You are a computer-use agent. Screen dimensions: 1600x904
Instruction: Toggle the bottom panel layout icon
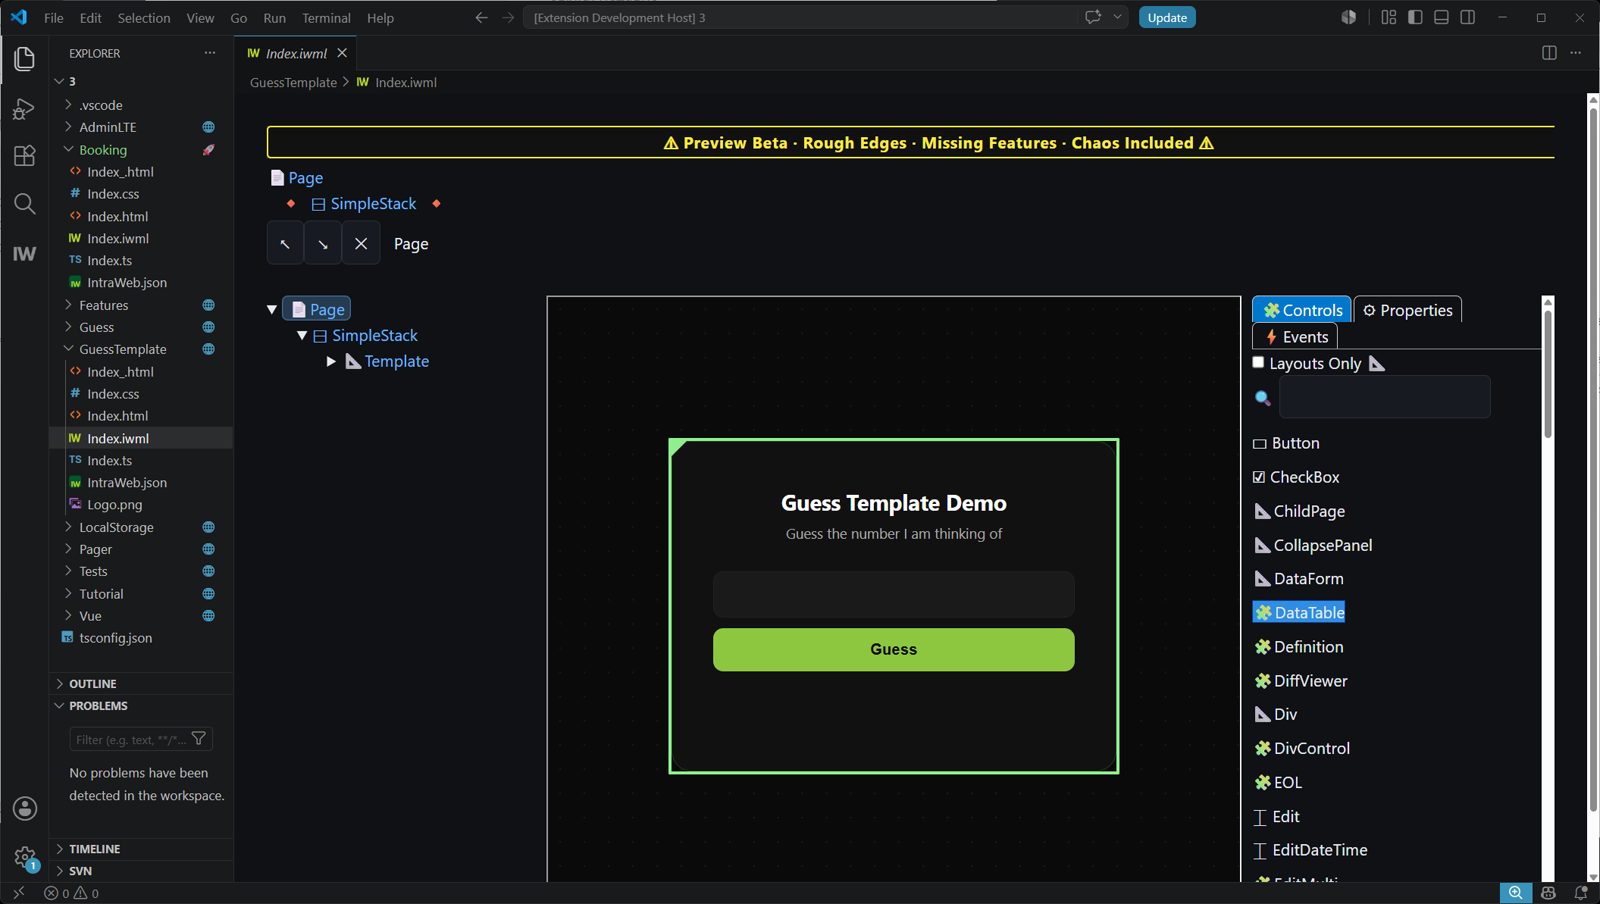(1441, 17)
